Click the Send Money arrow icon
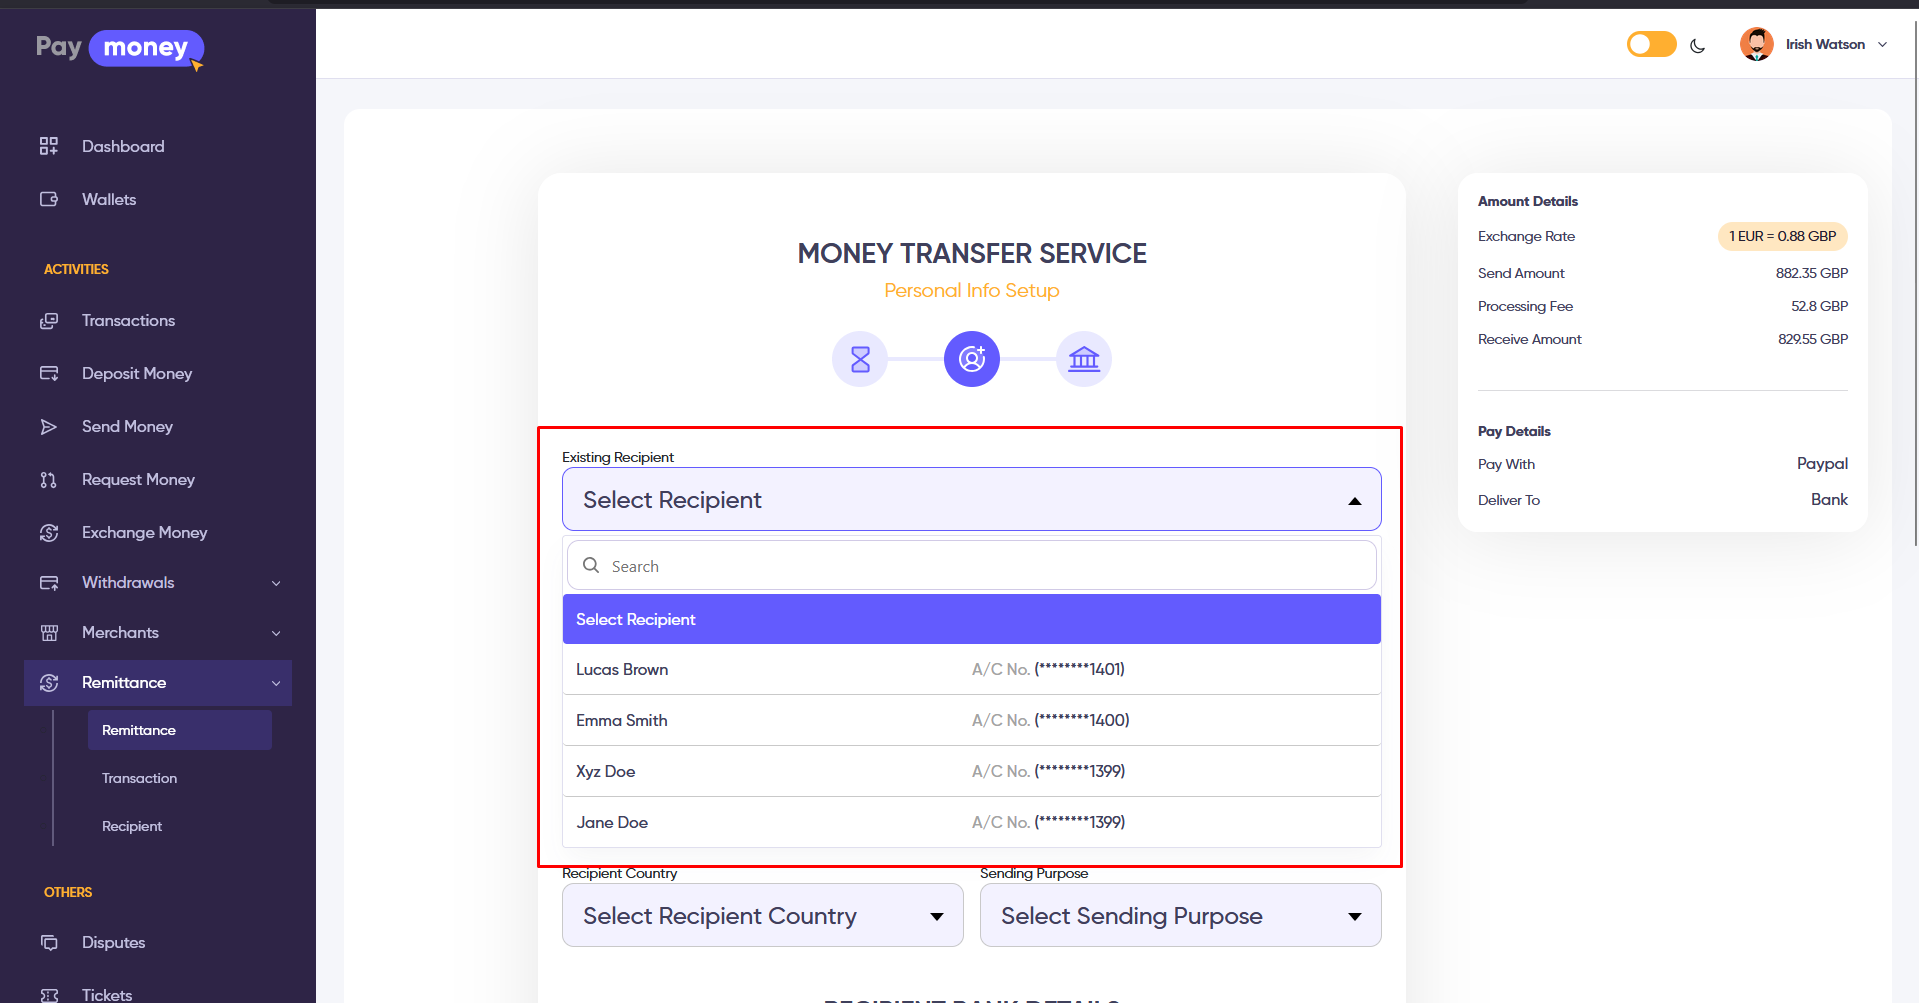Screen dimensions: 1919x1003 point(49,427)
